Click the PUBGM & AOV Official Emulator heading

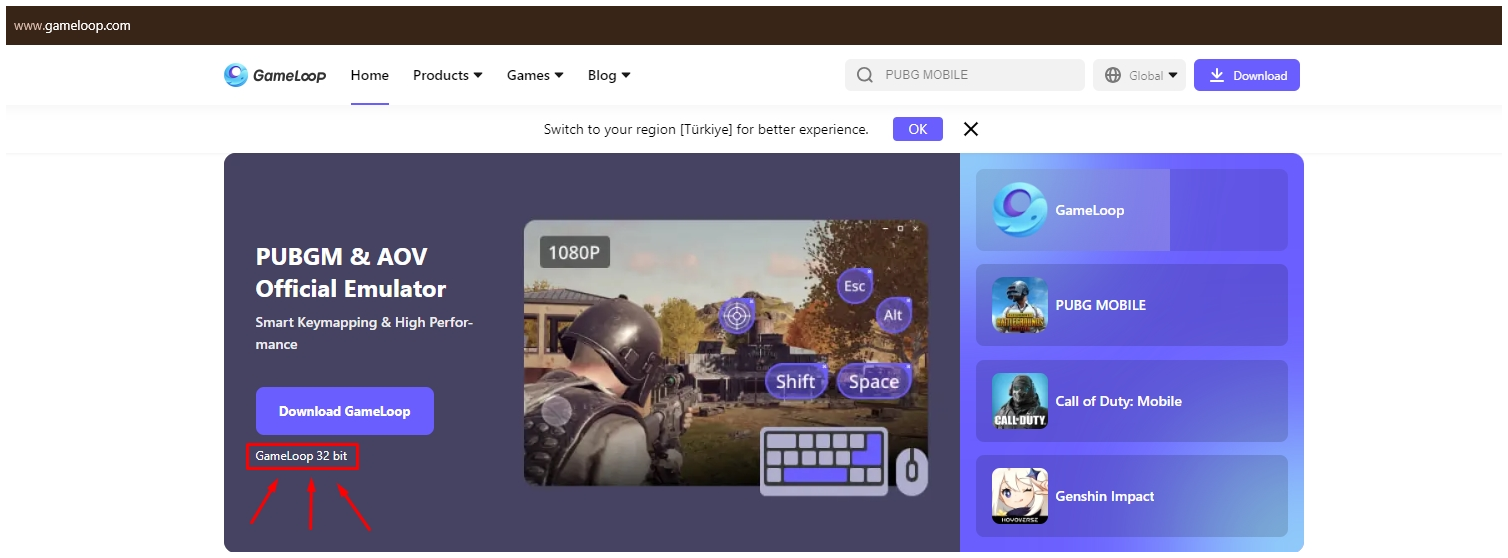351,272
